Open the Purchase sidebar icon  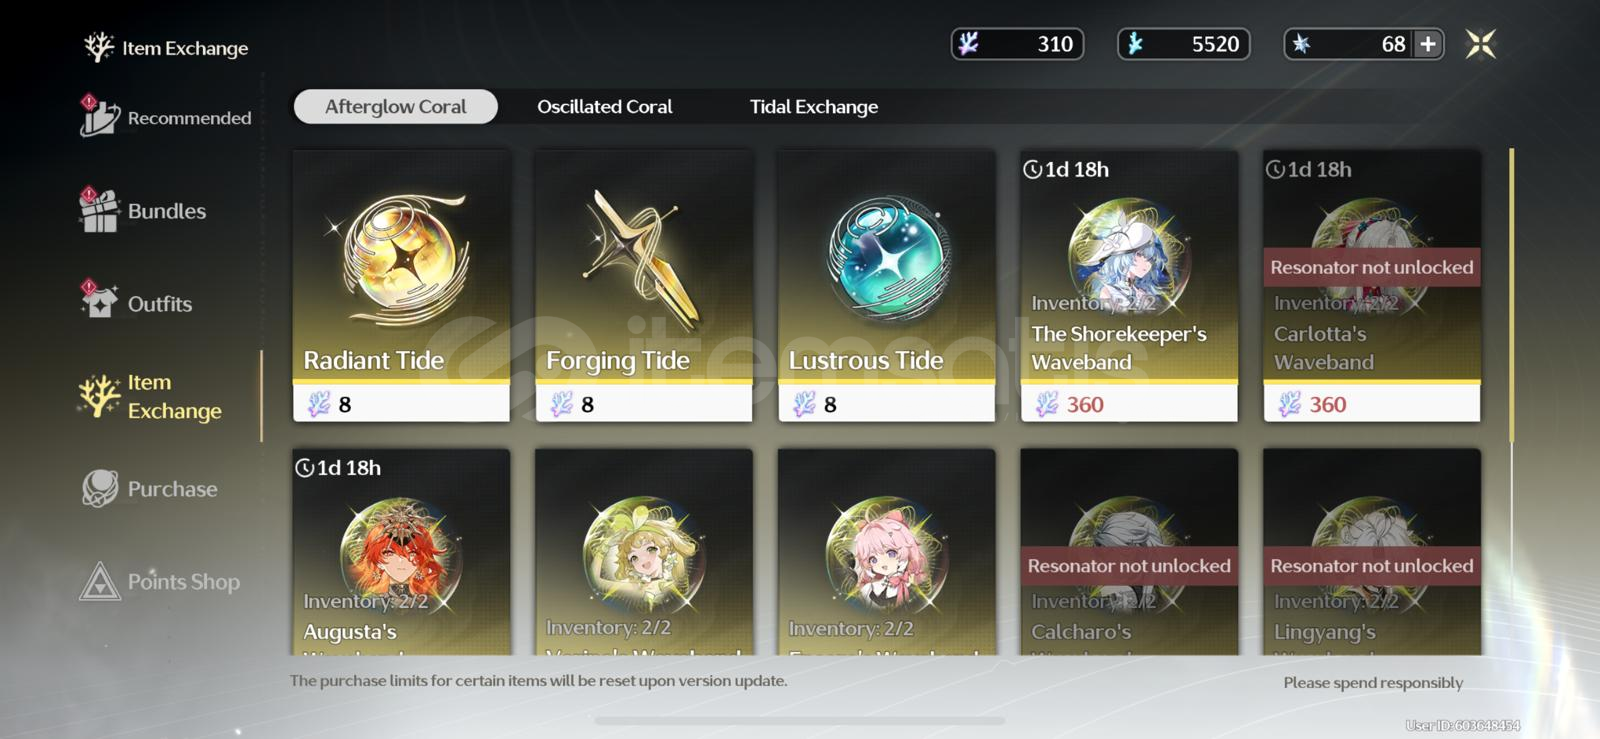coord(100,488)
